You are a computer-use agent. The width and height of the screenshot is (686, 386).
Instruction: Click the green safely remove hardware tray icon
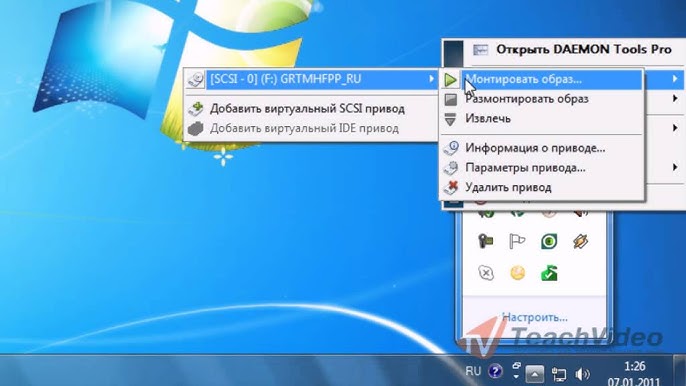pos(549,273)
